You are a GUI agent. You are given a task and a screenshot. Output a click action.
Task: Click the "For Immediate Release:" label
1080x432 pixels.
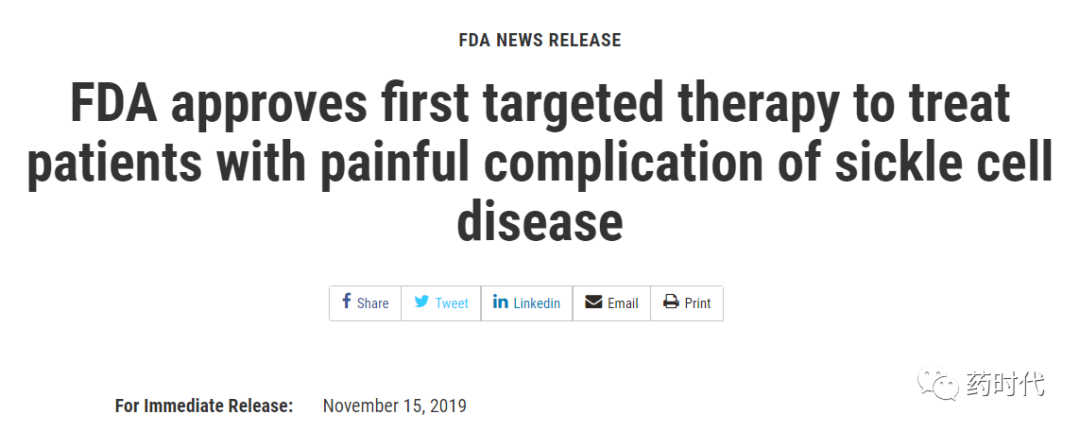204,406
